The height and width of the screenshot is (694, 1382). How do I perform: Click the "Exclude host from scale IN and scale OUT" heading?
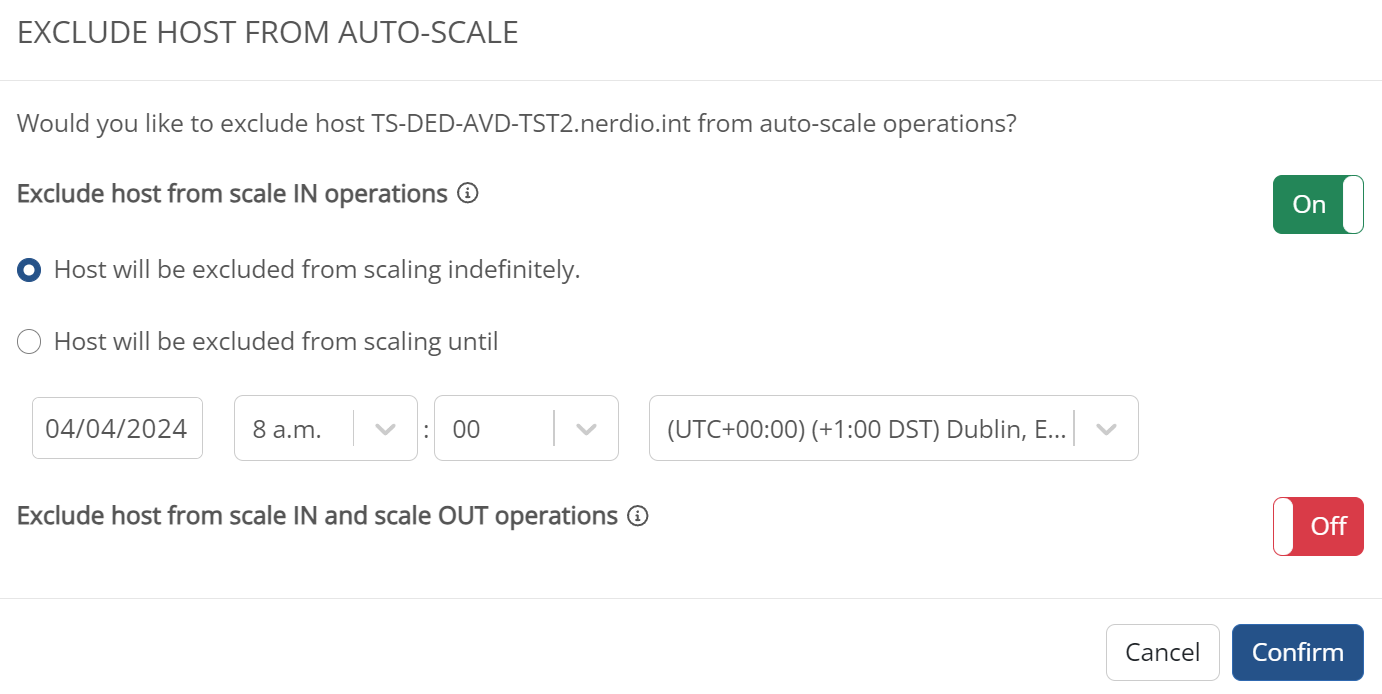[x=317, y=516]
